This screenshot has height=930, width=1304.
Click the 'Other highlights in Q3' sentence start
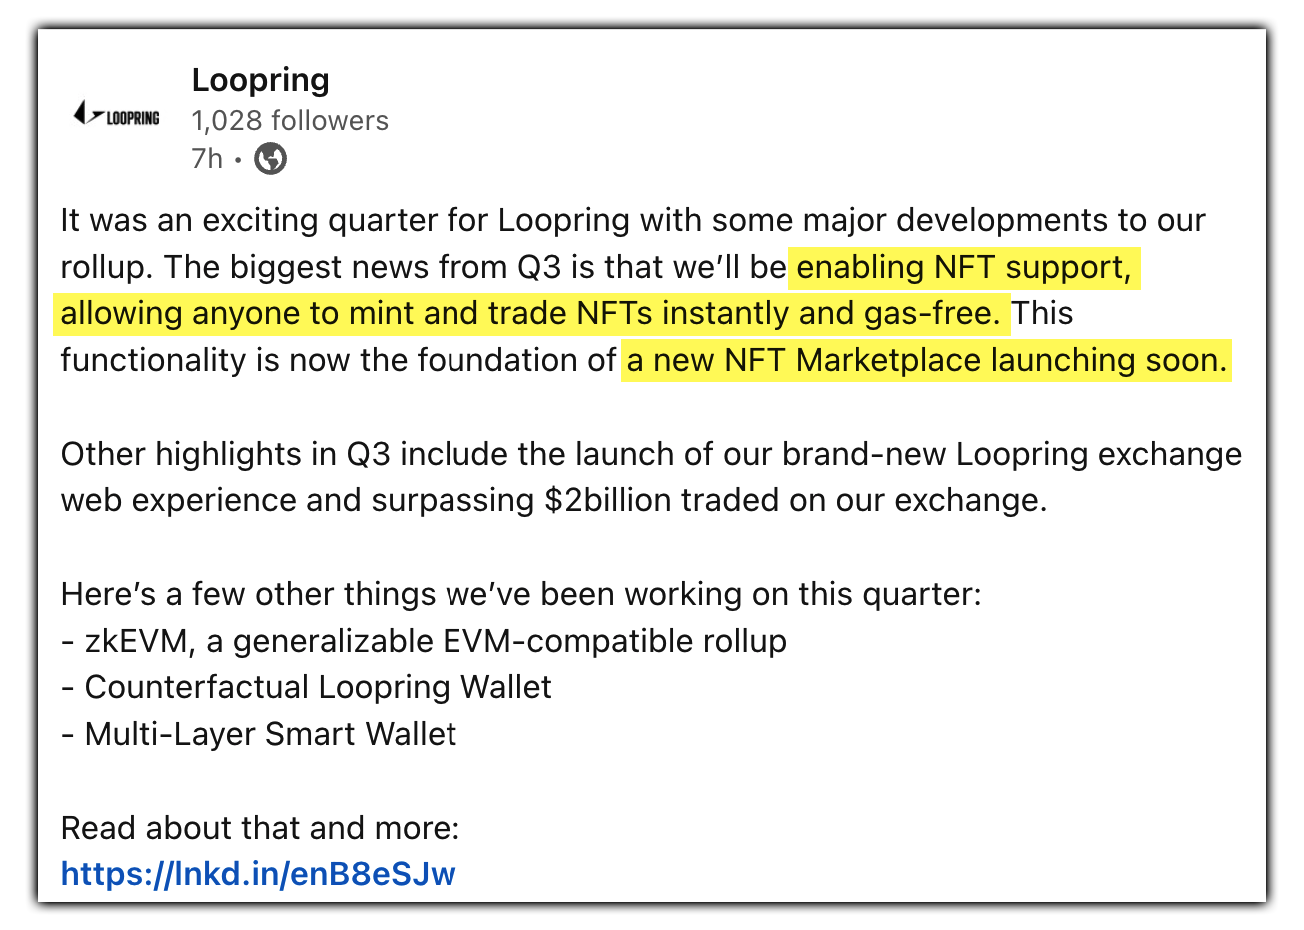point(213,453)
